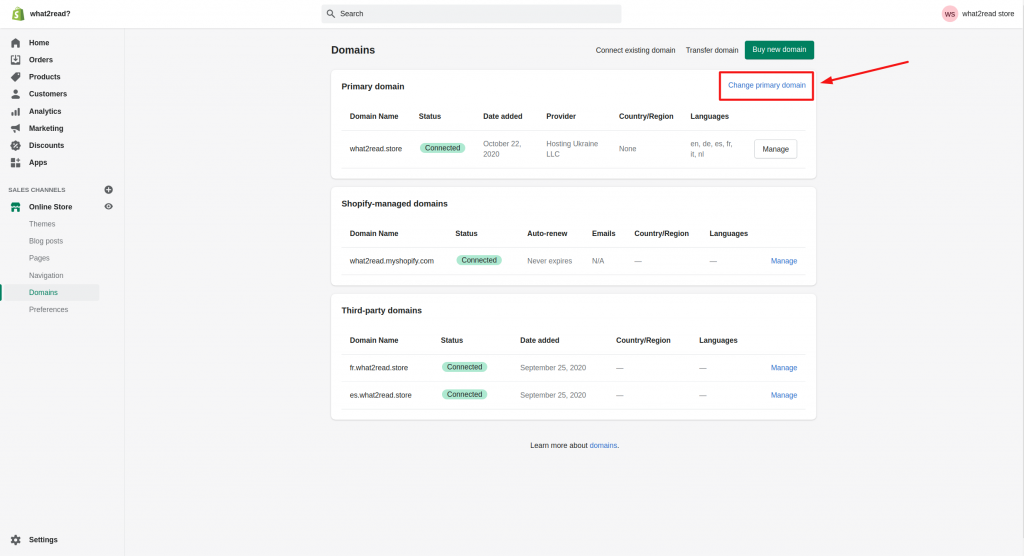Click the what2read.store domain name

[376, 149]
